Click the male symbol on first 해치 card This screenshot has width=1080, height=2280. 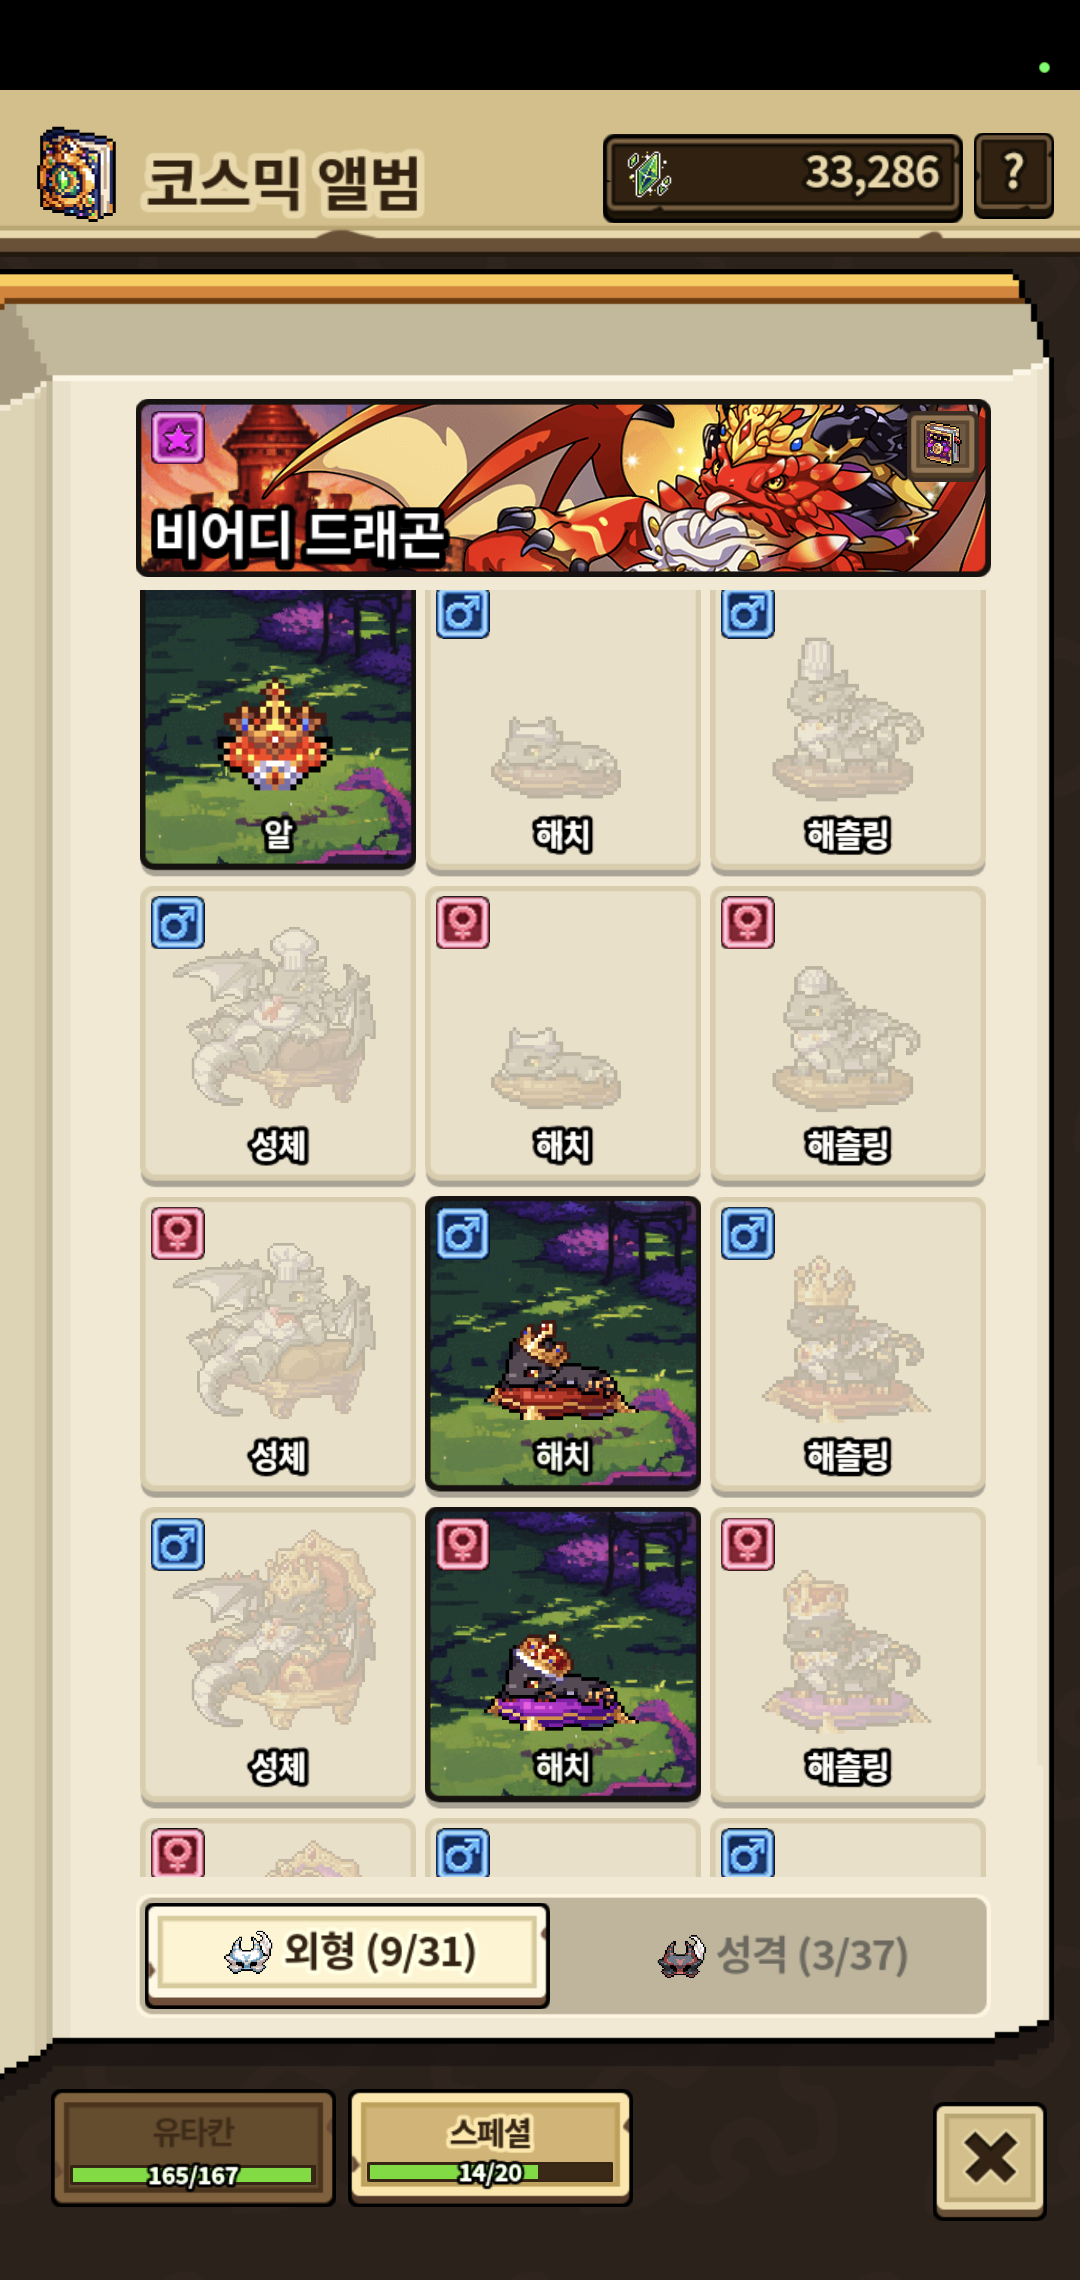point(463,613)
